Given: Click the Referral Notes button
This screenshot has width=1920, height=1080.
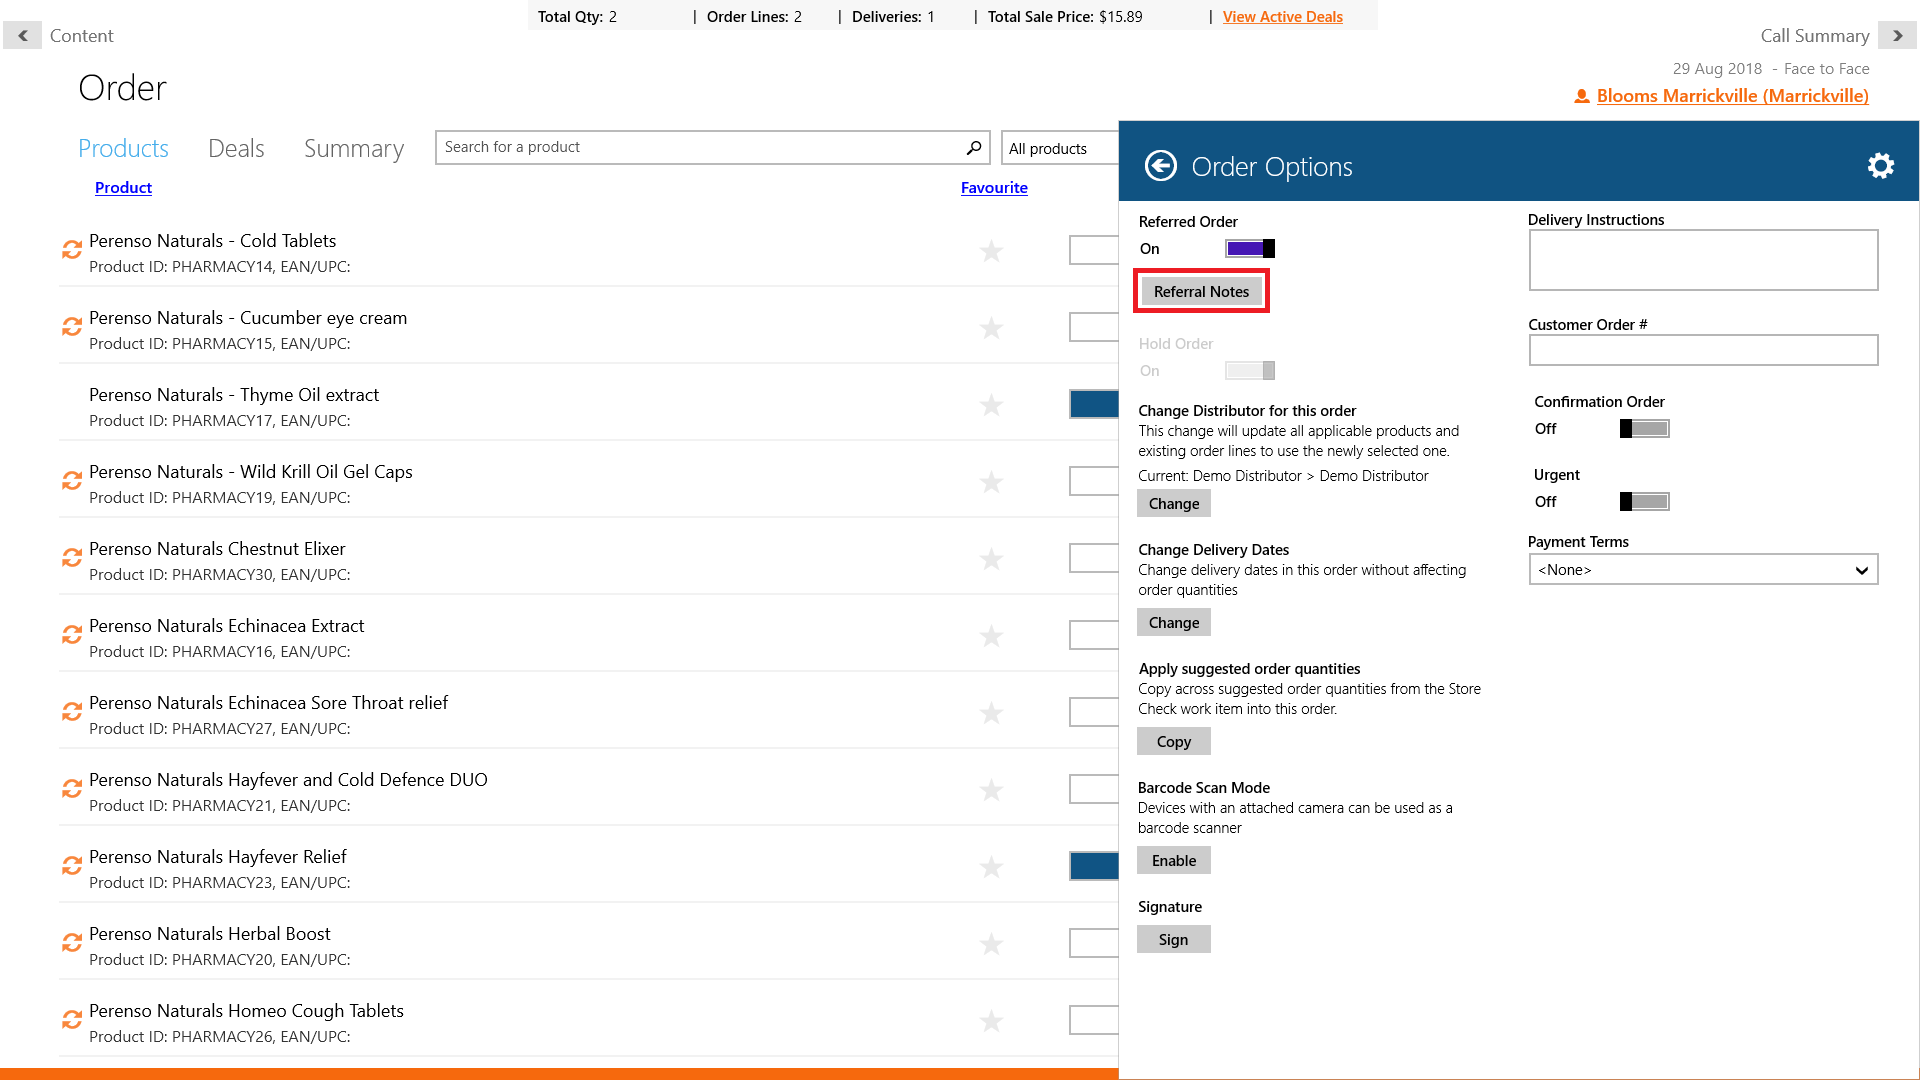Looking at the screenshot, I should pyautogui.click(x=1201, y=292).
